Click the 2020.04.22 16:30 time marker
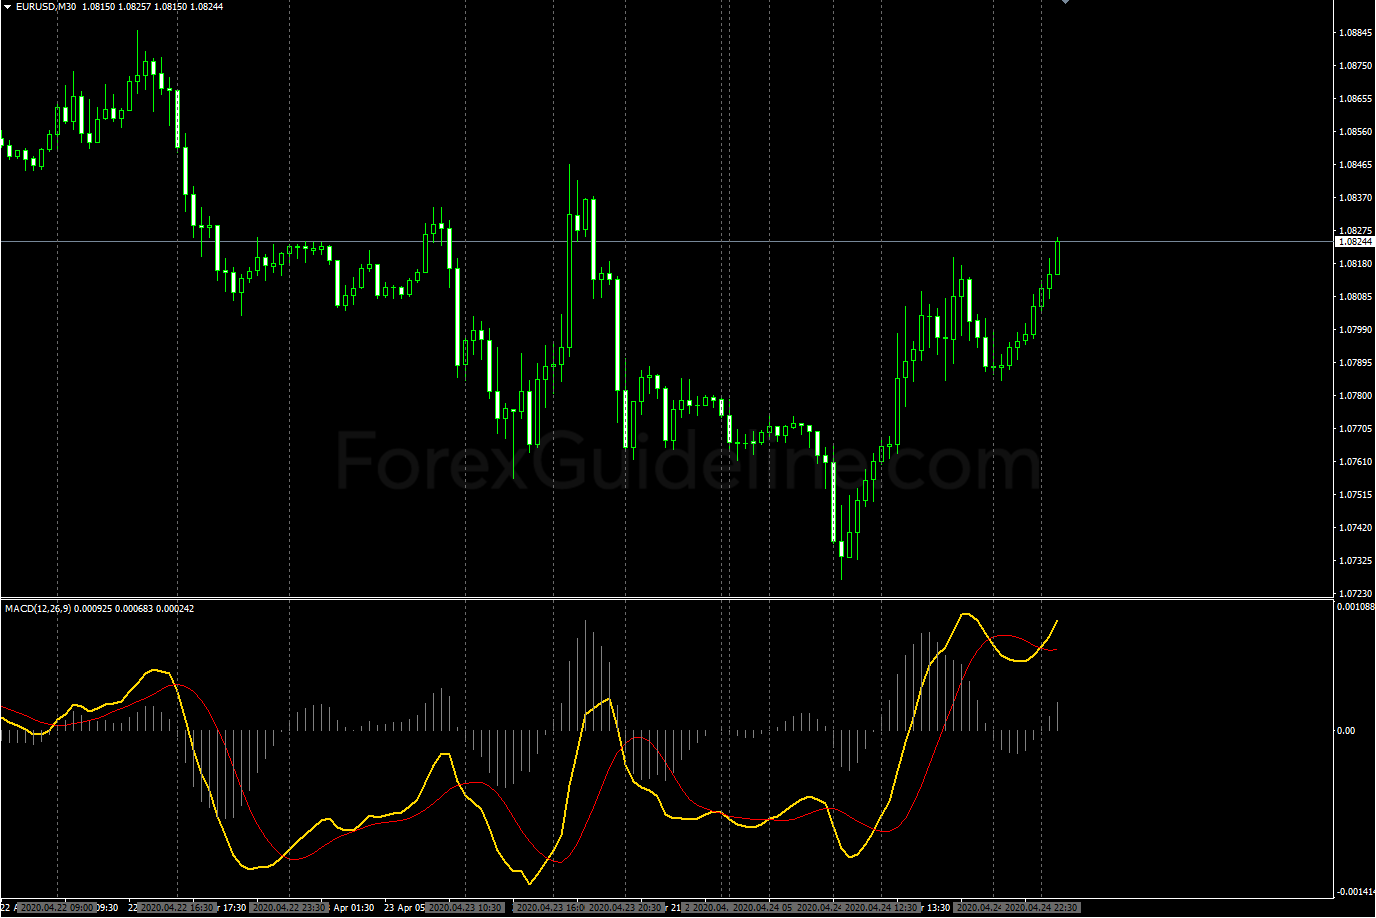The width and height of the screenshot is (1376, 918). [x=177, y=908]
